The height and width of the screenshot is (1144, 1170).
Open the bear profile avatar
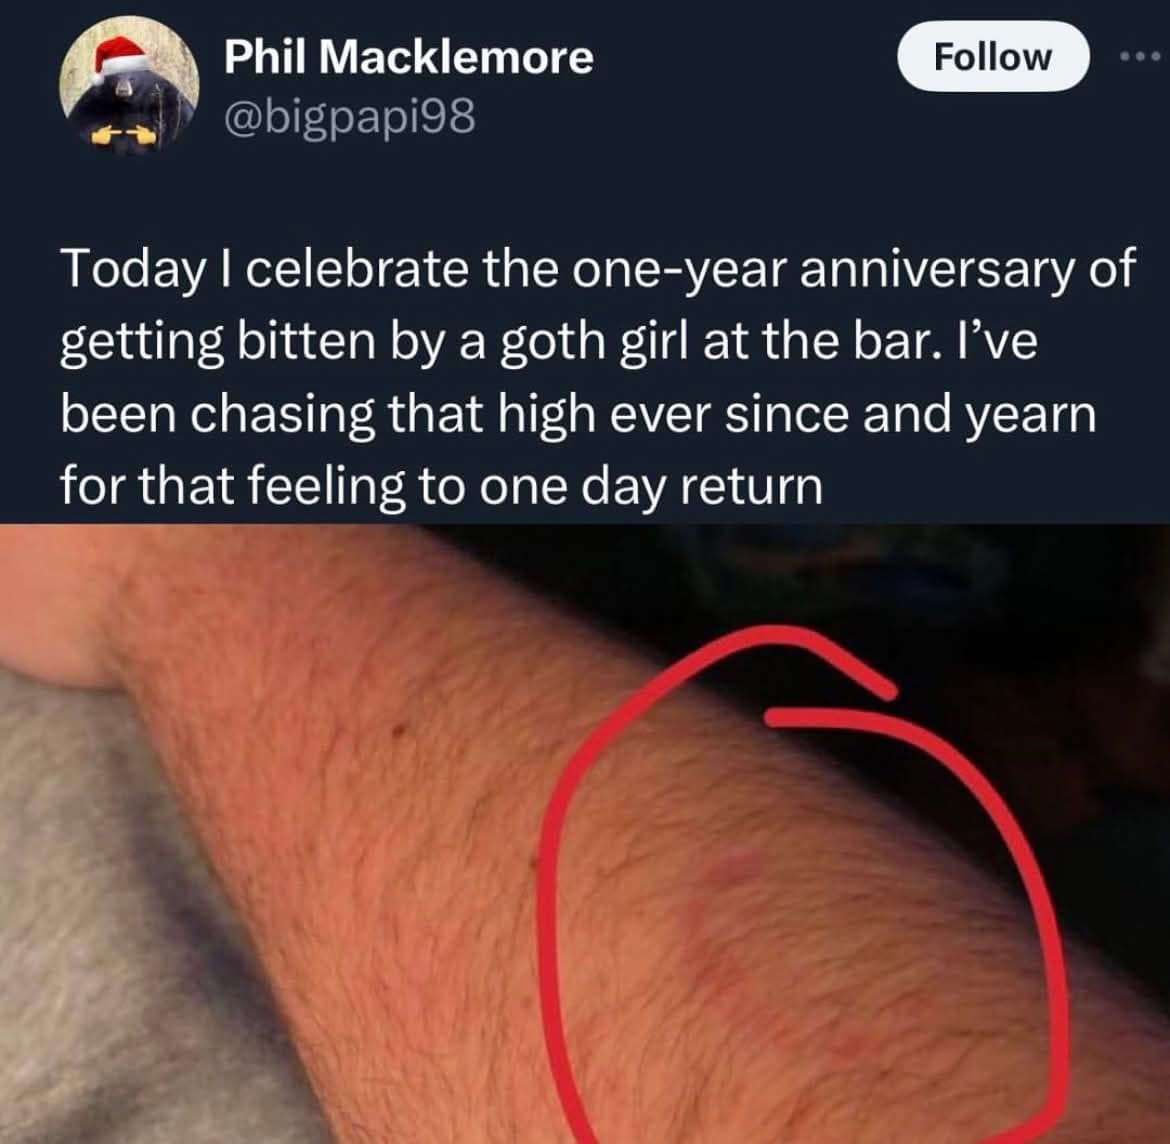tap(129, 85)
